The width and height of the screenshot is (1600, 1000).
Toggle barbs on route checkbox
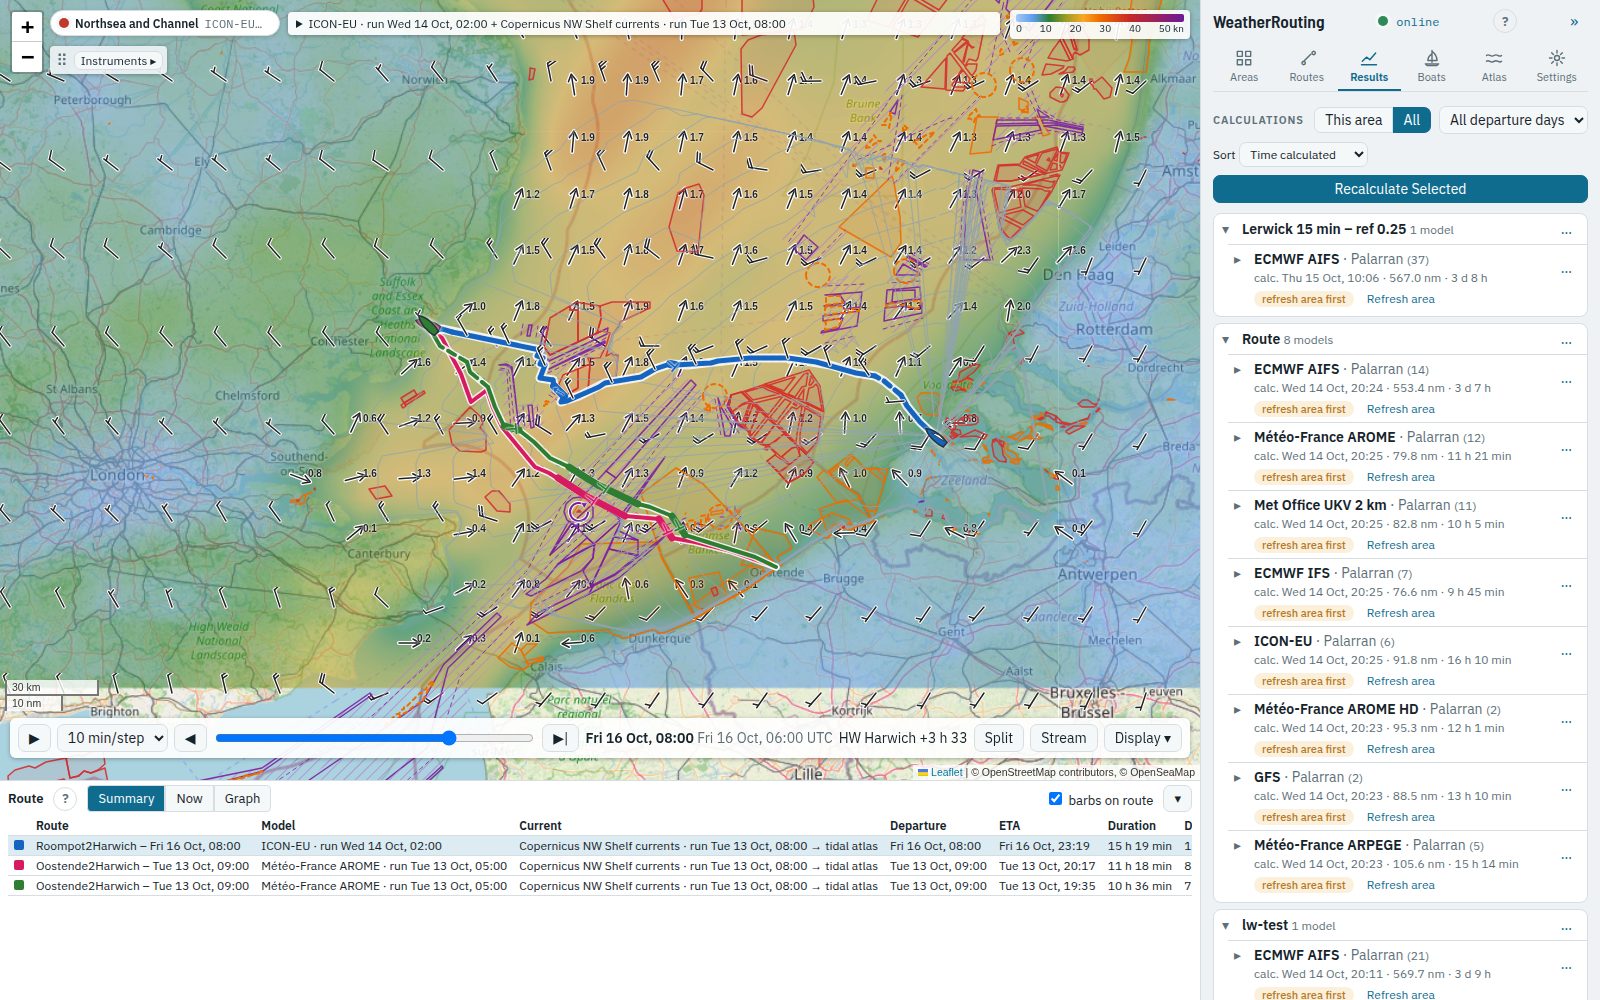1055,798
